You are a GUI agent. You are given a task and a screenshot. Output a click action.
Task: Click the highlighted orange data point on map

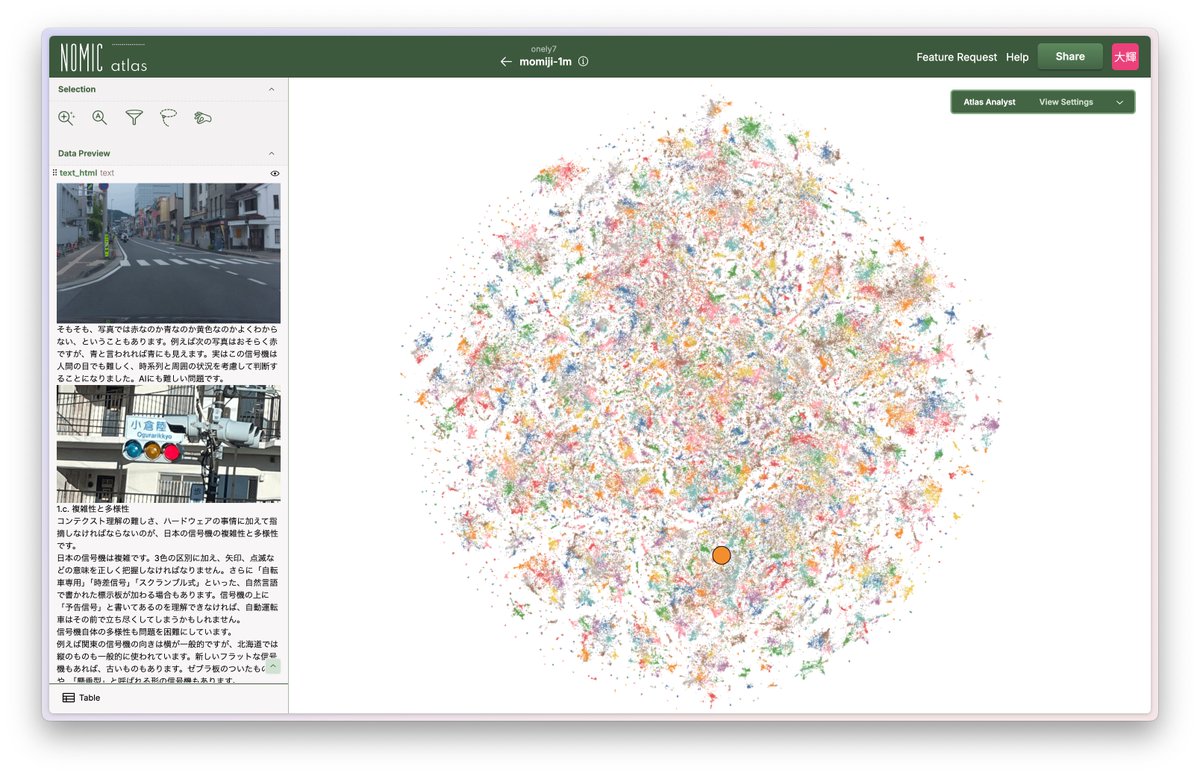(x=721, y=555)
